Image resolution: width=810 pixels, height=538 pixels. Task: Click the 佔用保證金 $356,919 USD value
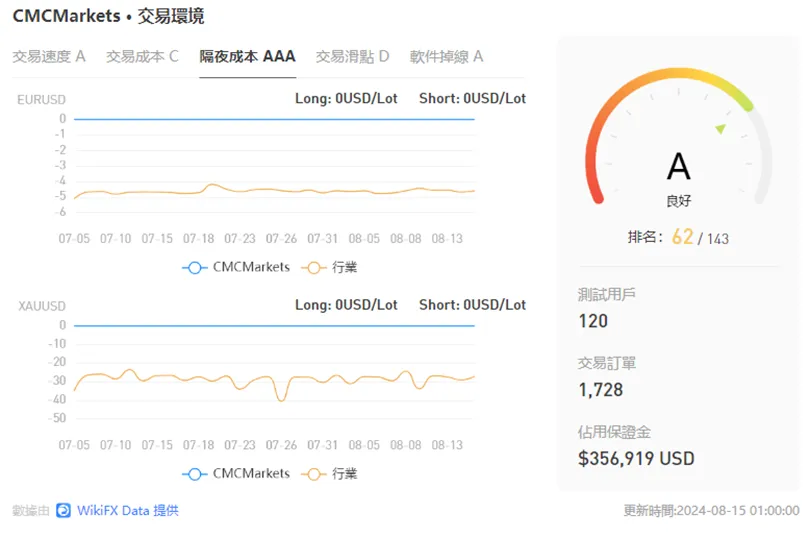636,458
